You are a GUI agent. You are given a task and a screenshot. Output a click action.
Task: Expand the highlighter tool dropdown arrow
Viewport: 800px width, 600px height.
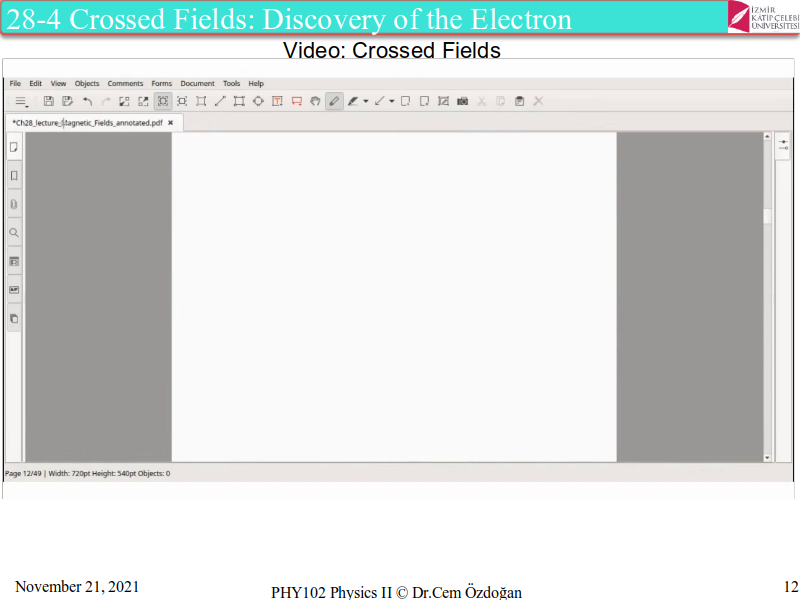click(x=366, y=101)
